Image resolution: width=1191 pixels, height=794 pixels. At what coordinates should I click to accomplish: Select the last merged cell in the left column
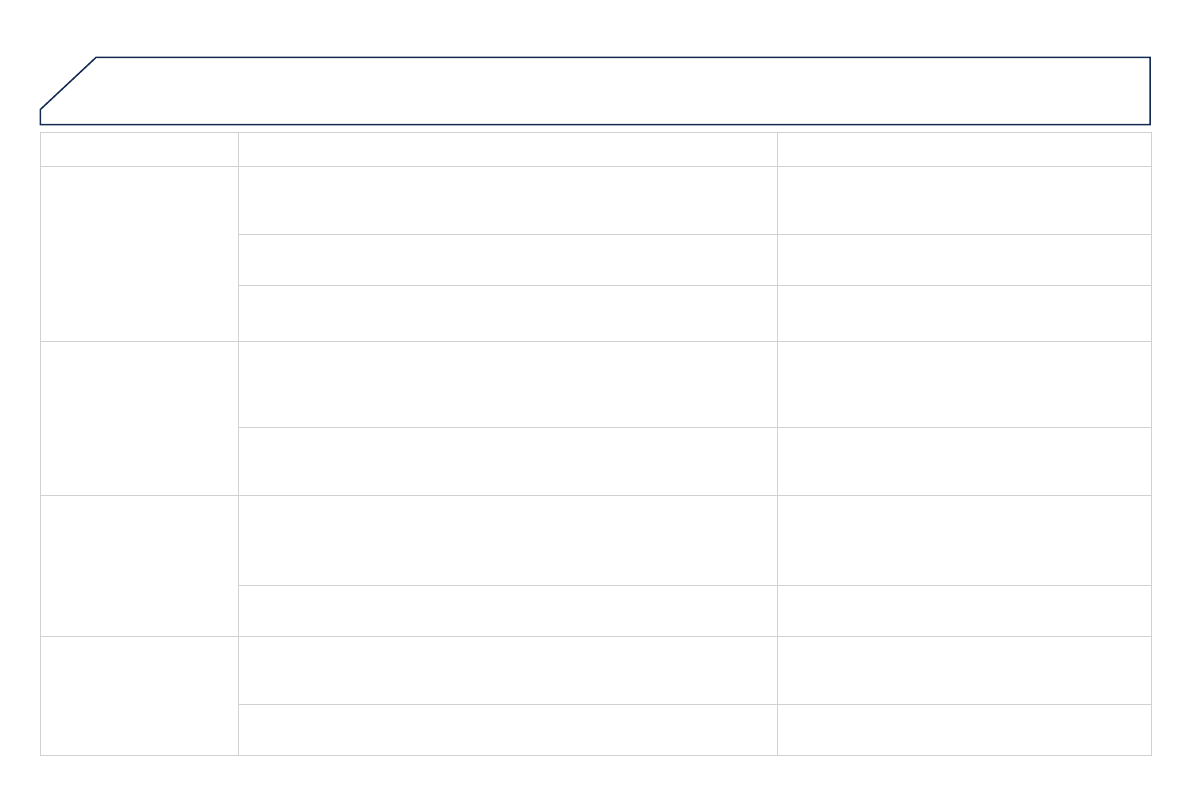click(139, 695)
